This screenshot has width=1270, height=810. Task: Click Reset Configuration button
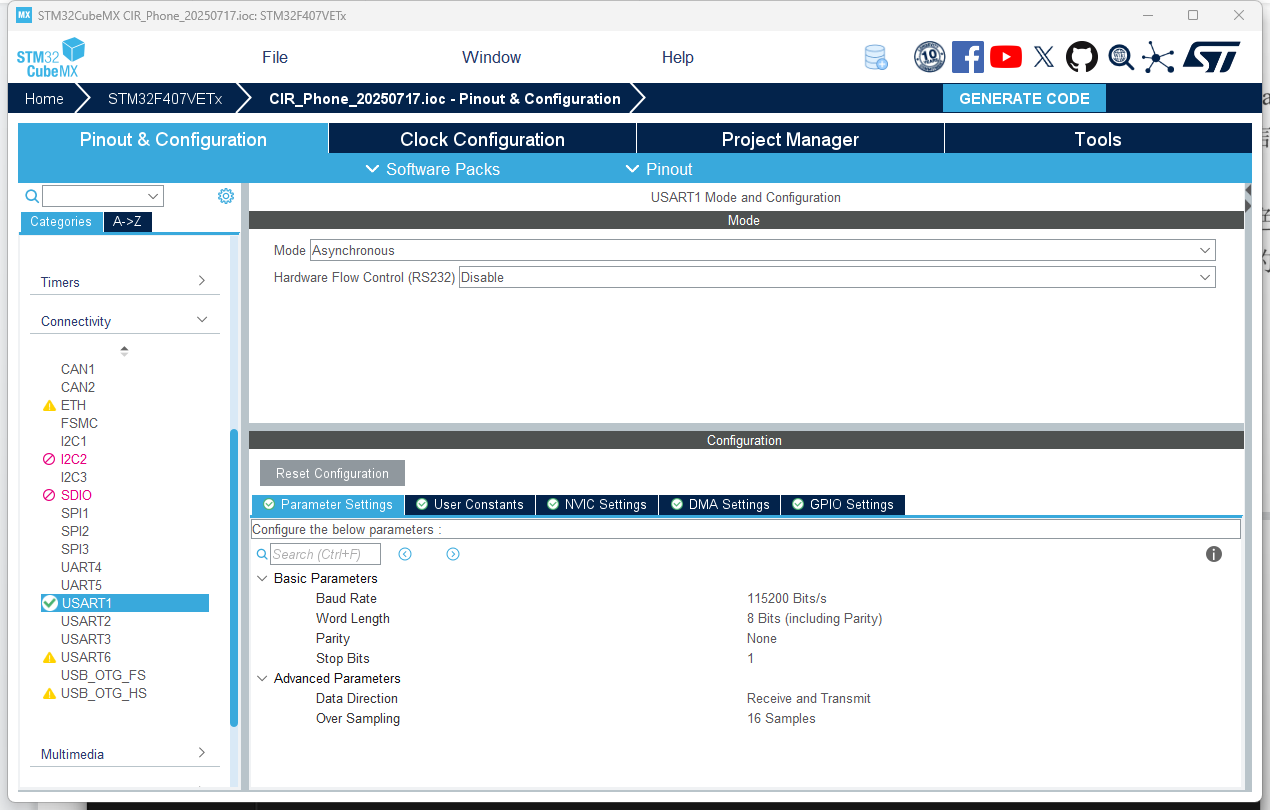332,473
